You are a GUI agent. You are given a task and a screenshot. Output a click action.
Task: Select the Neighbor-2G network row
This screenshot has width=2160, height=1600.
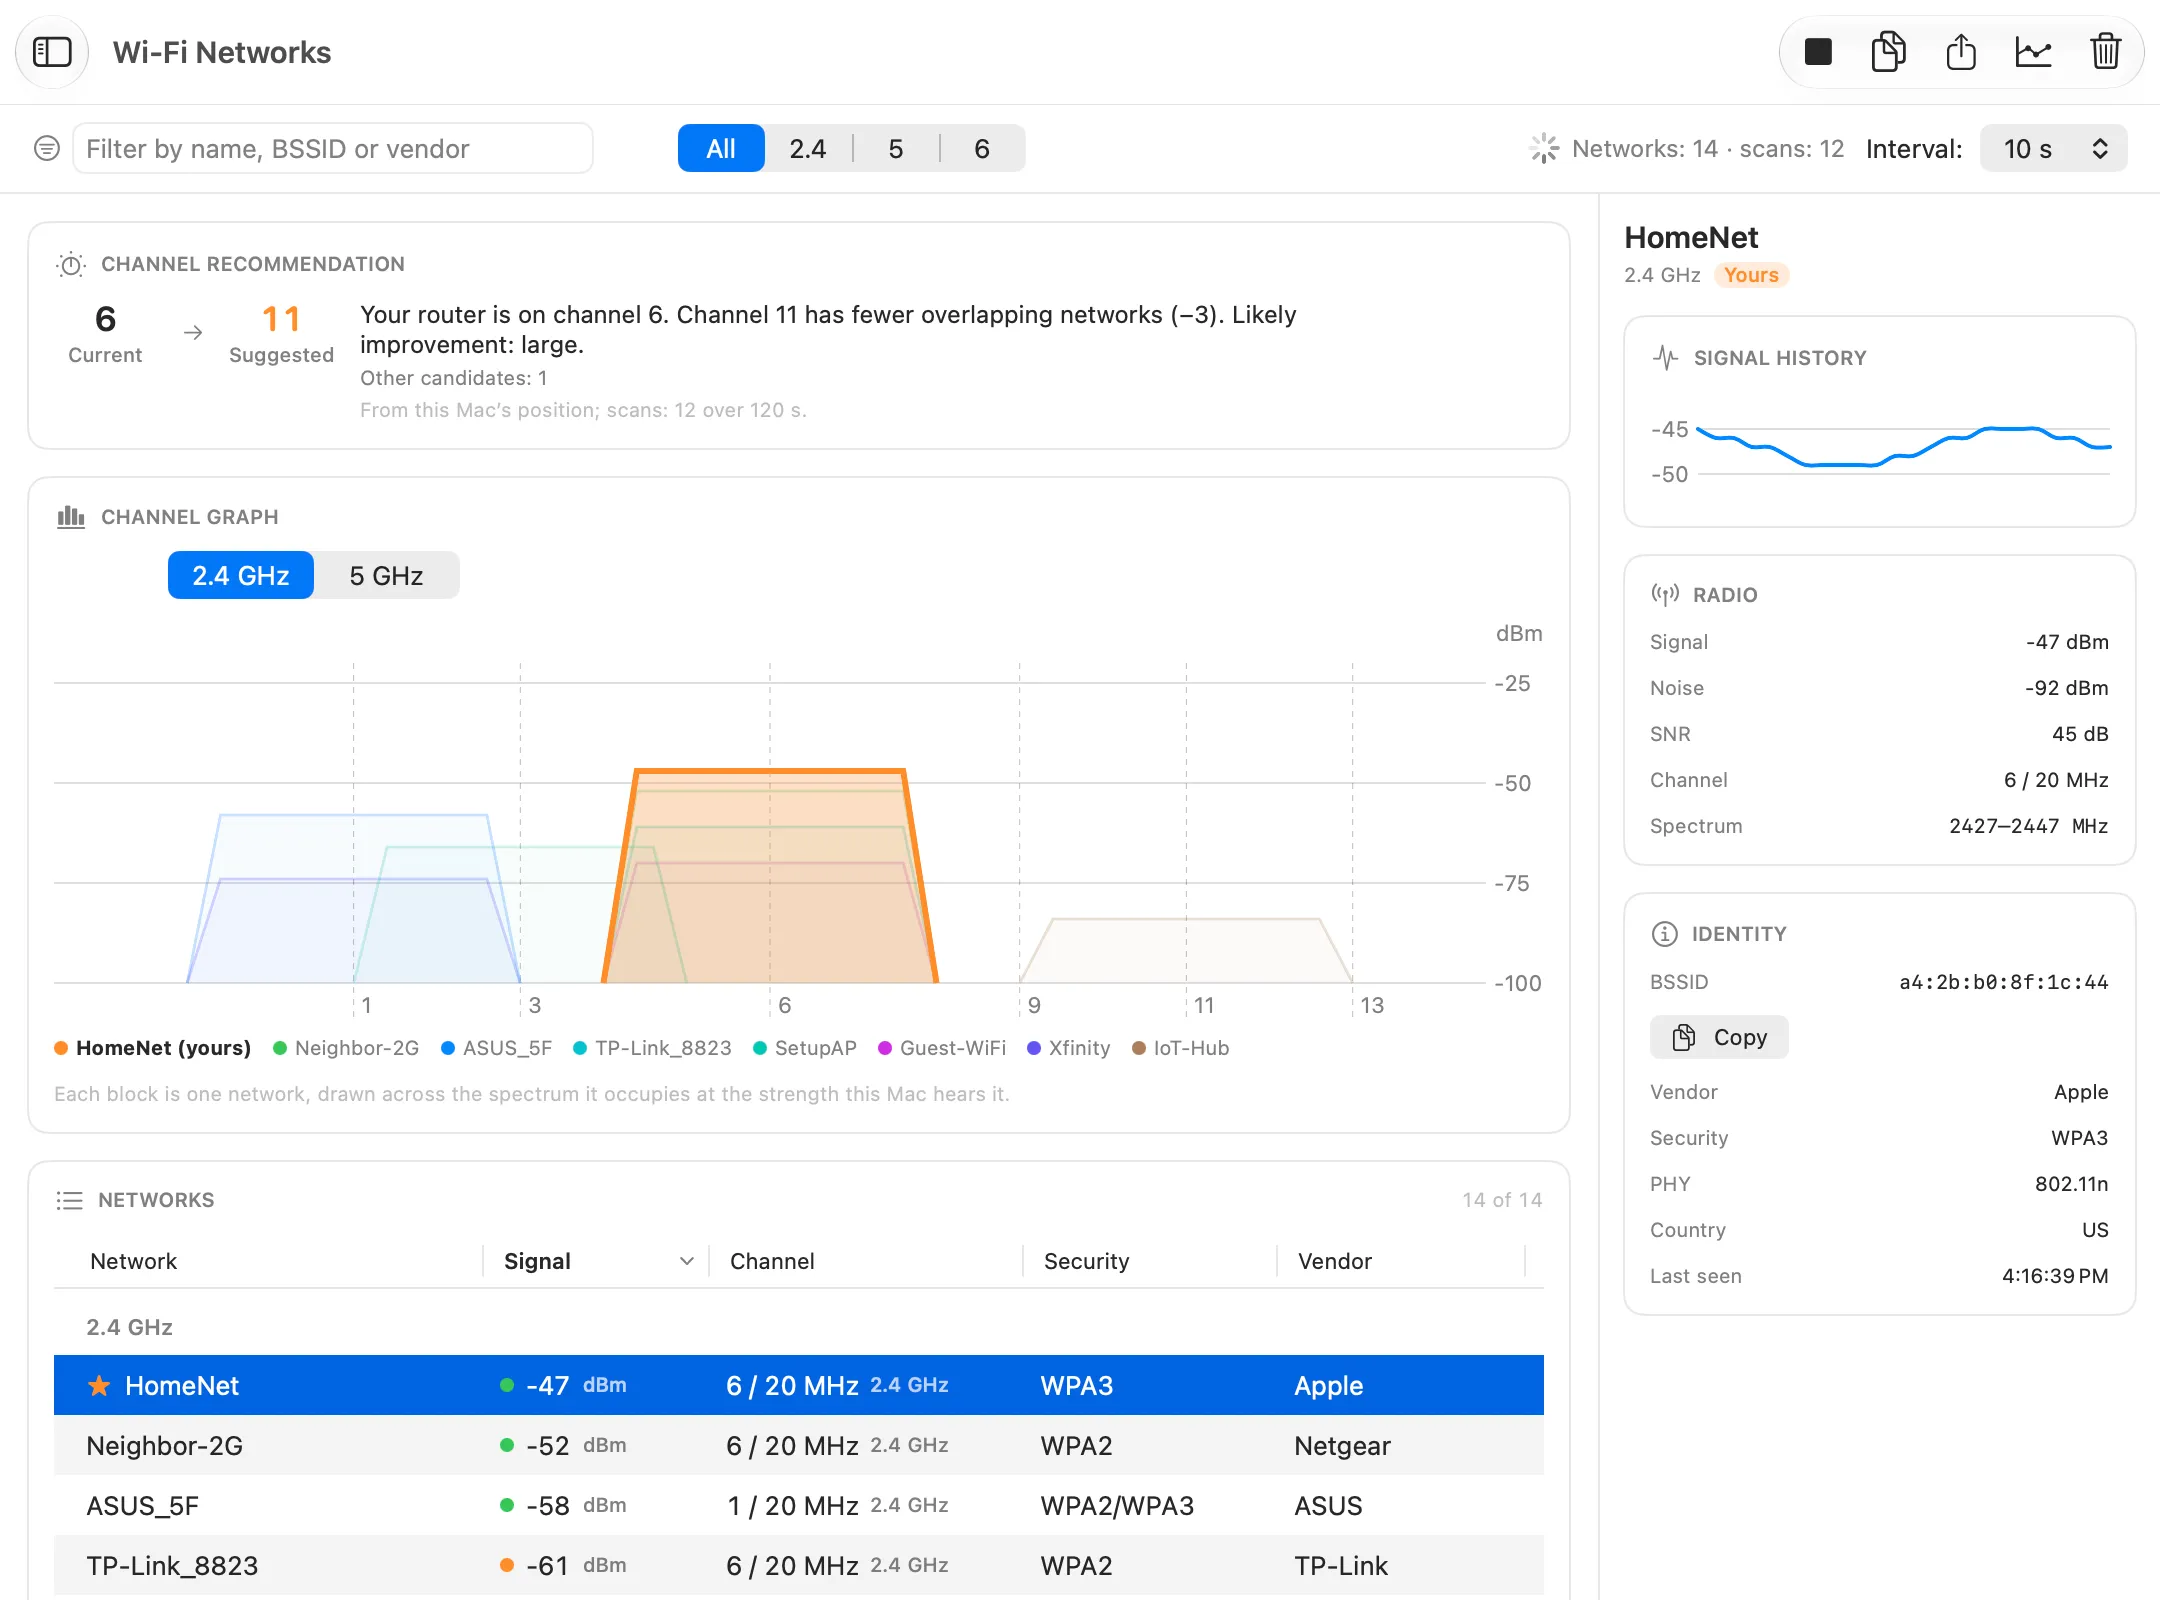[799, 1445]
